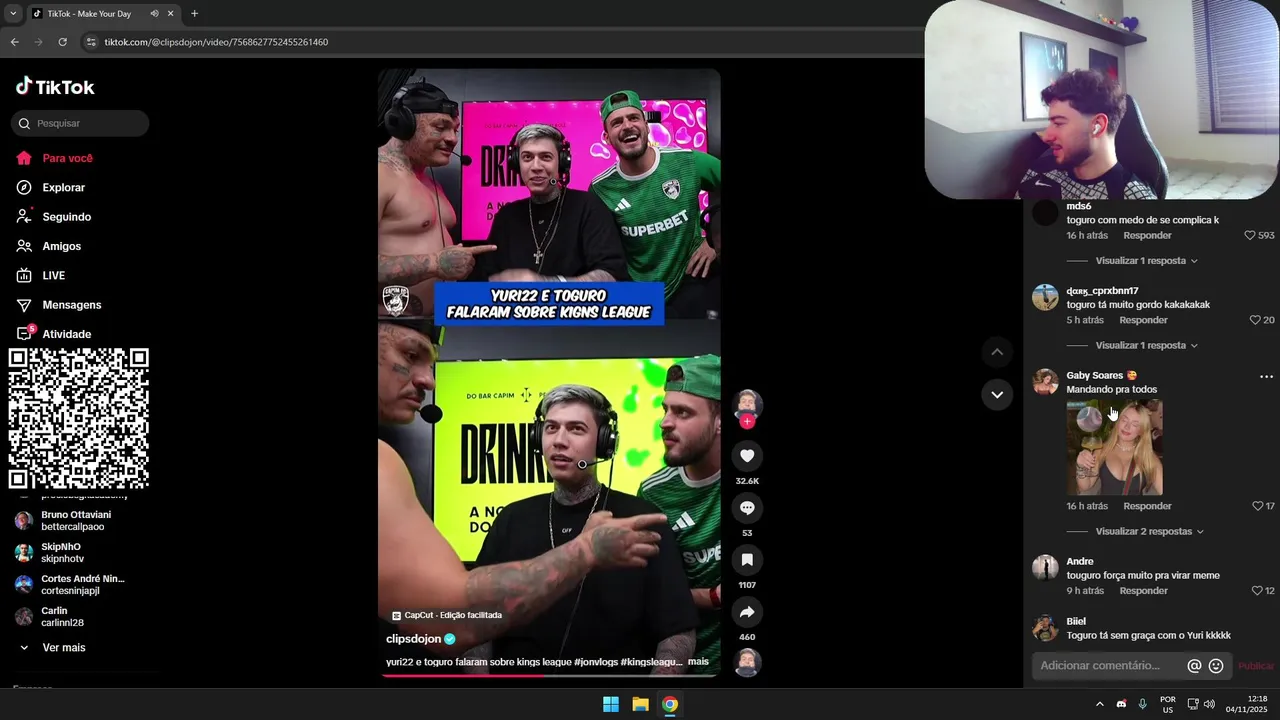Viewport: 1280px width, 720px height.
Task: Like Gaby Soares' comment
Action: tap(1258, 506)
